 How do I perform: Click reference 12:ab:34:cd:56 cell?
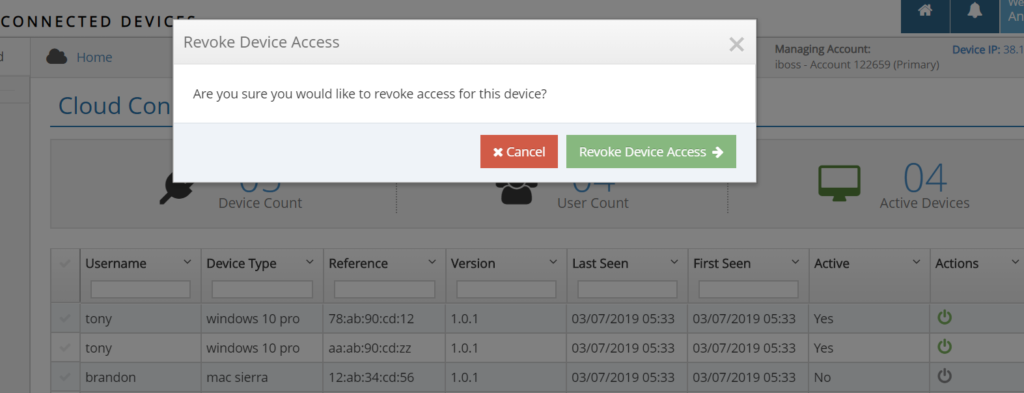[384, 377]
